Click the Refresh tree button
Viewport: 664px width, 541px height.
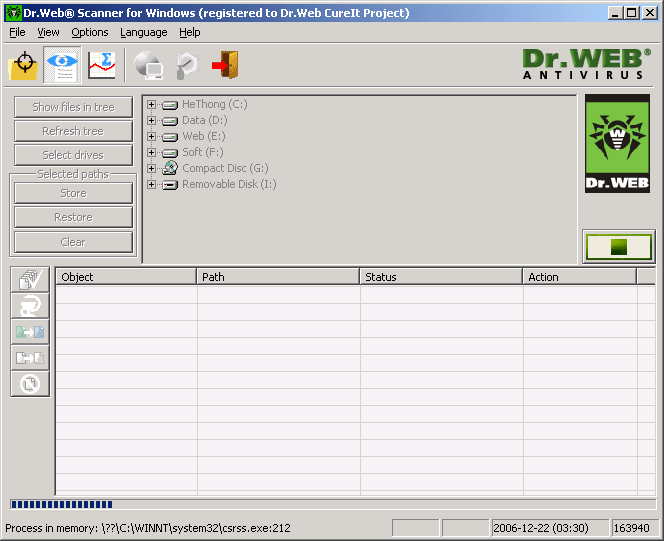73,131
